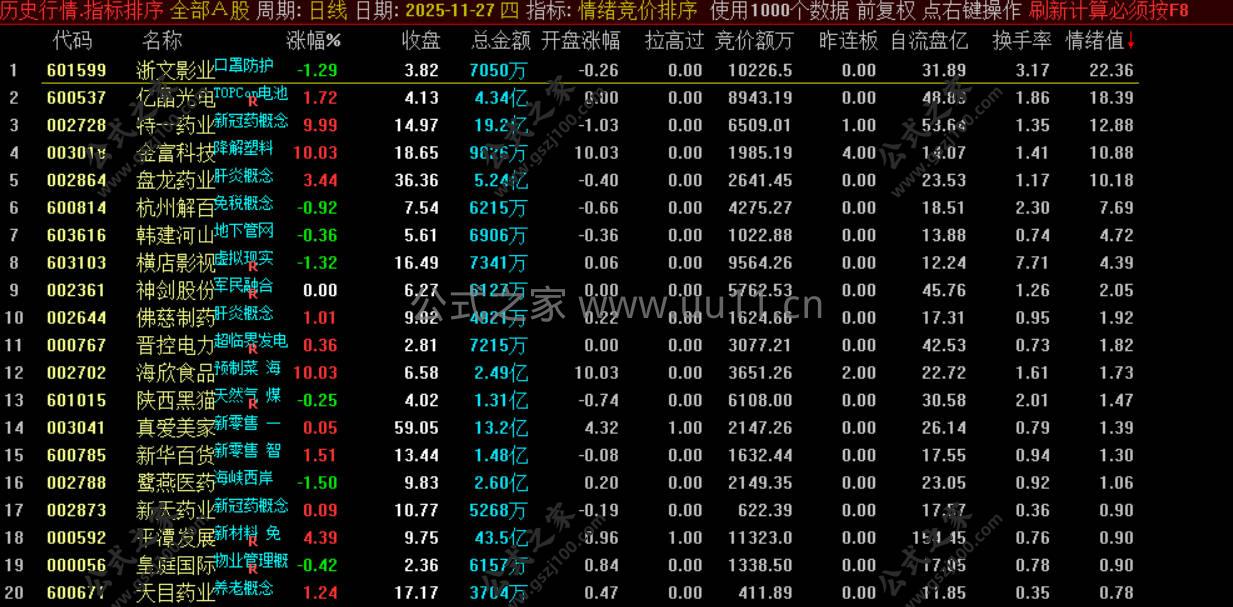Viewport: 1233px width, 607px height.
Task: Open the 韩建河山 stock name
Action: click(175, 236)
